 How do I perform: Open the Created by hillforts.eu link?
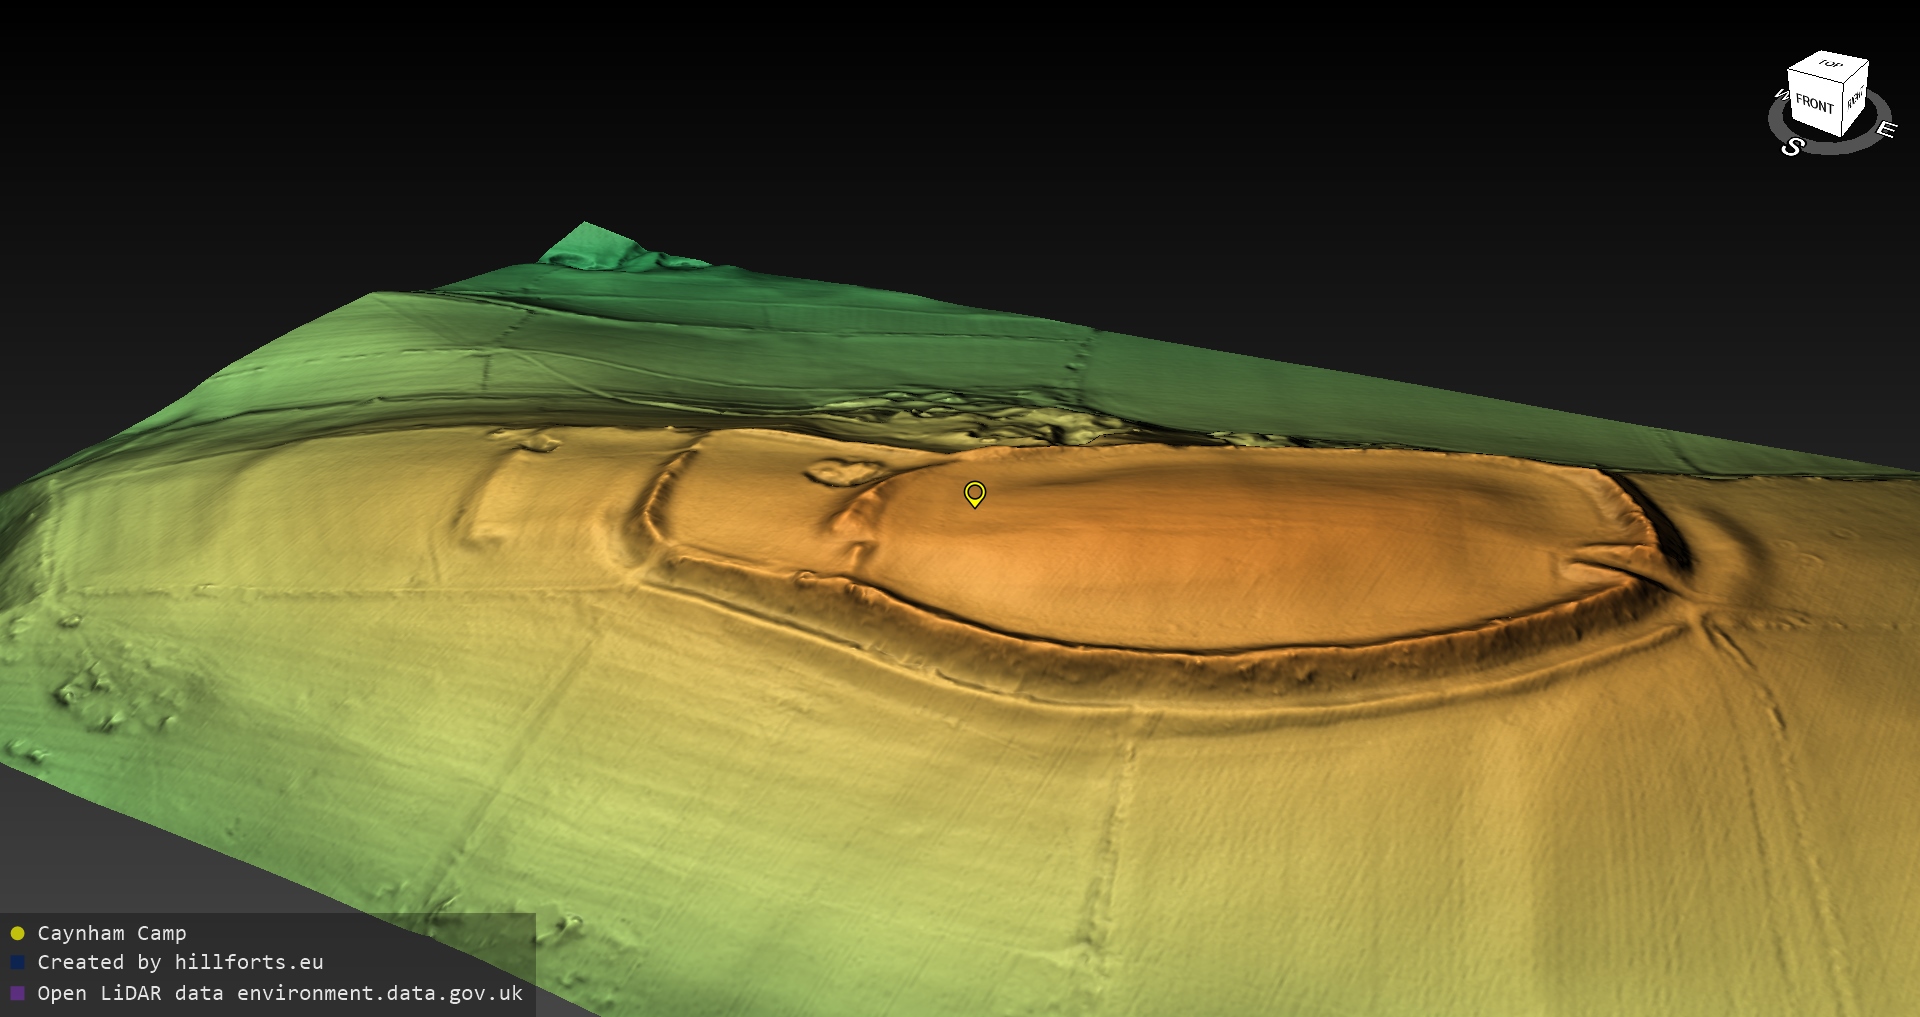click(180, 962)
